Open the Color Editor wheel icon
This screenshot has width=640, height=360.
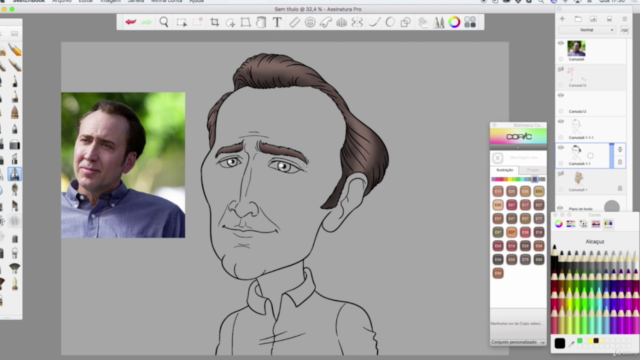(x=454, y=22)
